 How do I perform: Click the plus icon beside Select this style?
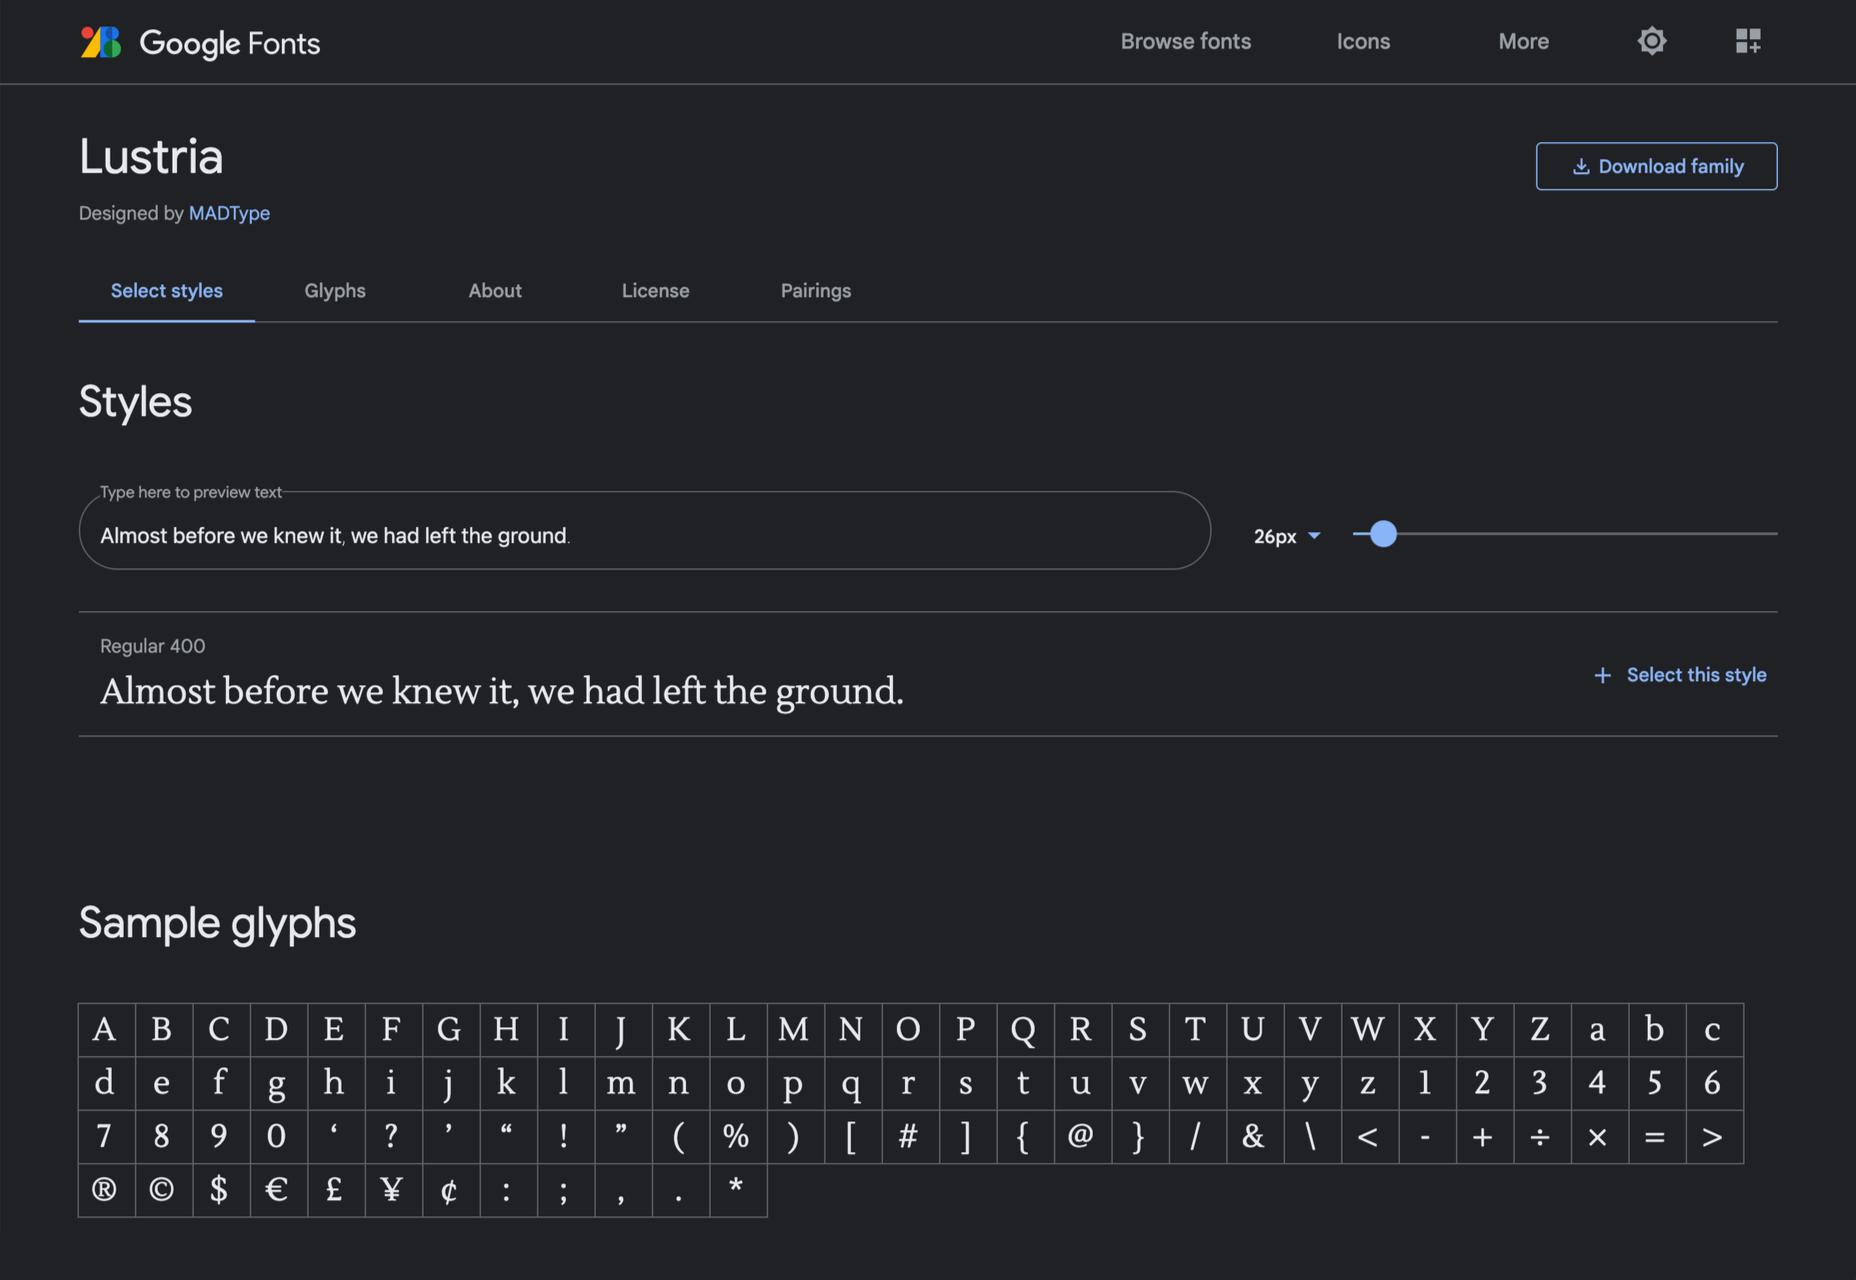[1602, 675]
